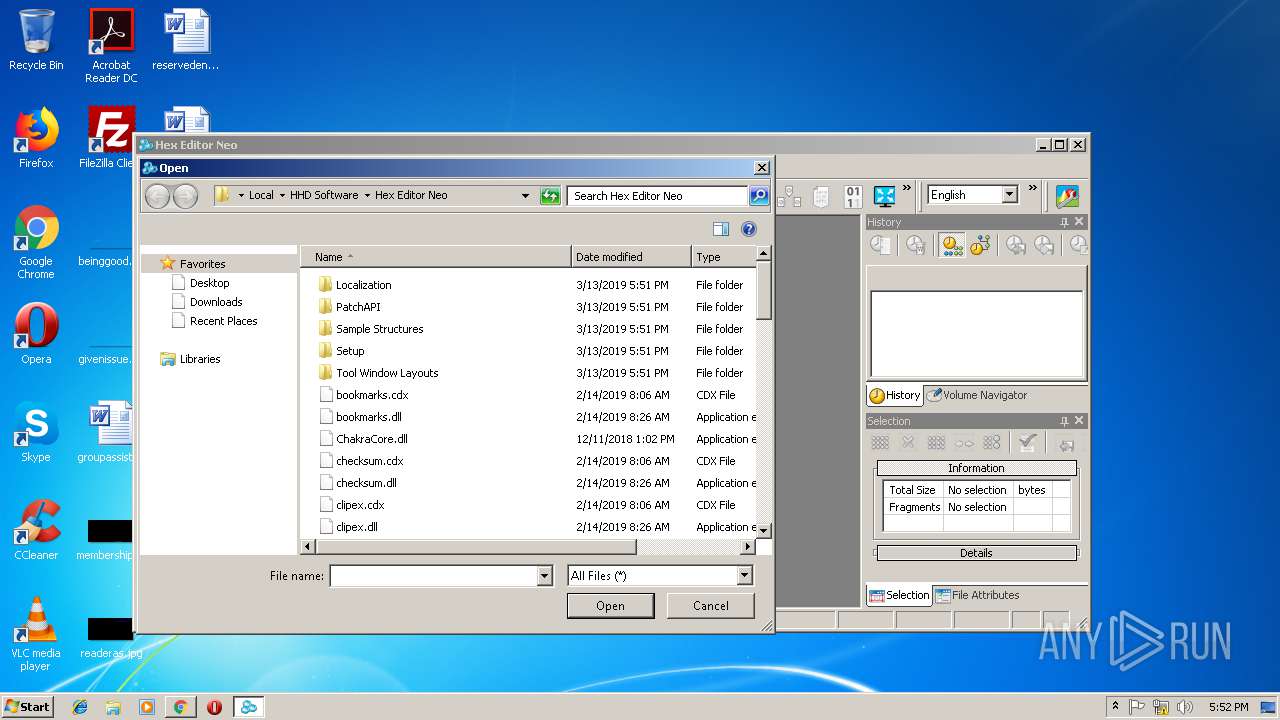
Task: Click the Cancel button in dialog
Action: tap(711, 606)
